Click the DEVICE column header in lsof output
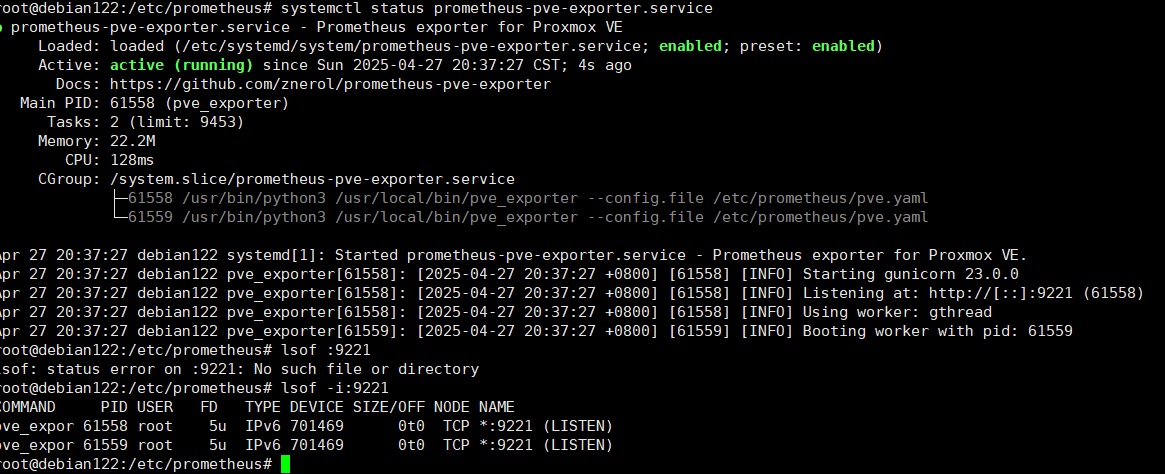Viewport: 1165px width, 474px height. tap(316, 407)
